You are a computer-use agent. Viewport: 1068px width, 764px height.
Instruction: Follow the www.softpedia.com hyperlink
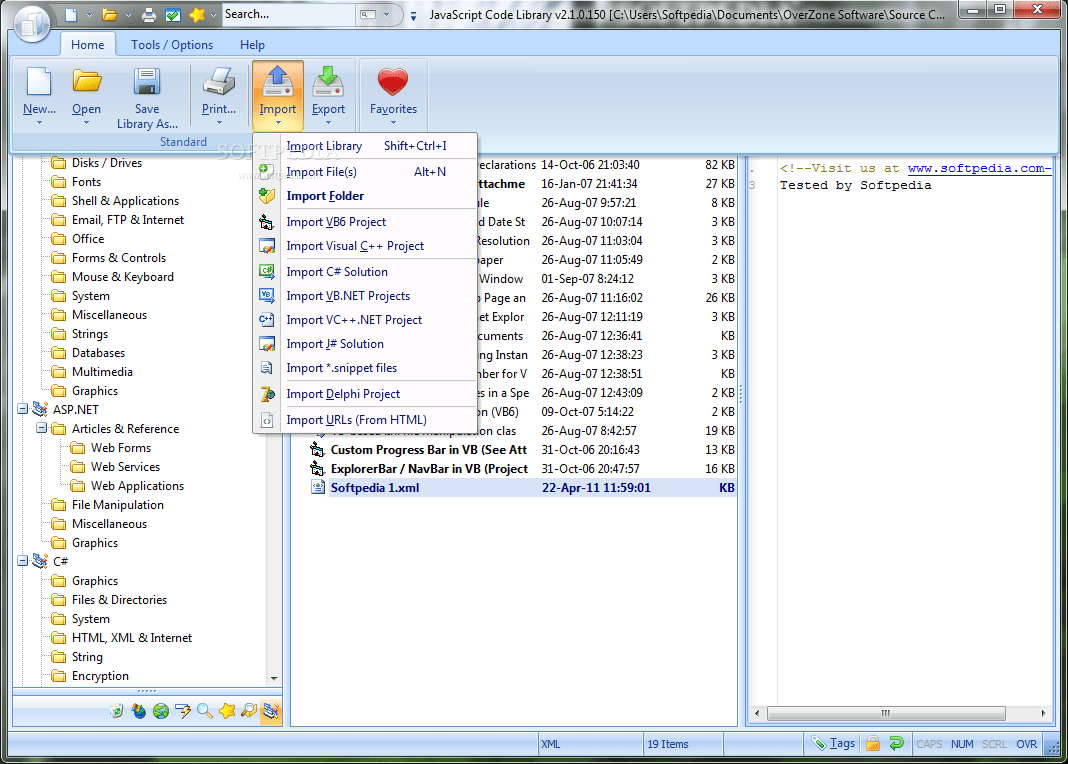978,167
